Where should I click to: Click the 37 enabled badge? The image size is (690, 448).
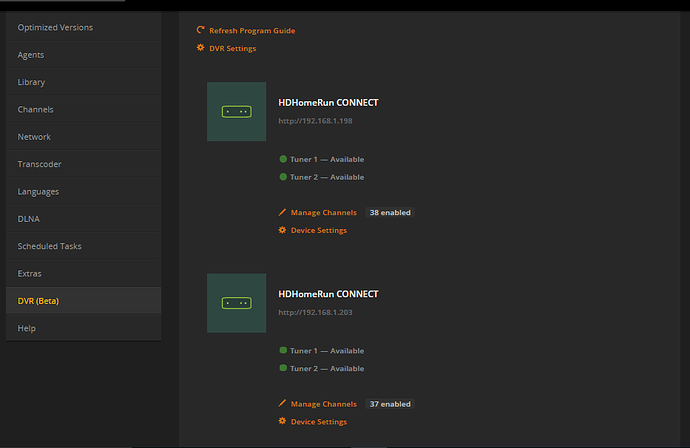tap(390, 404)
